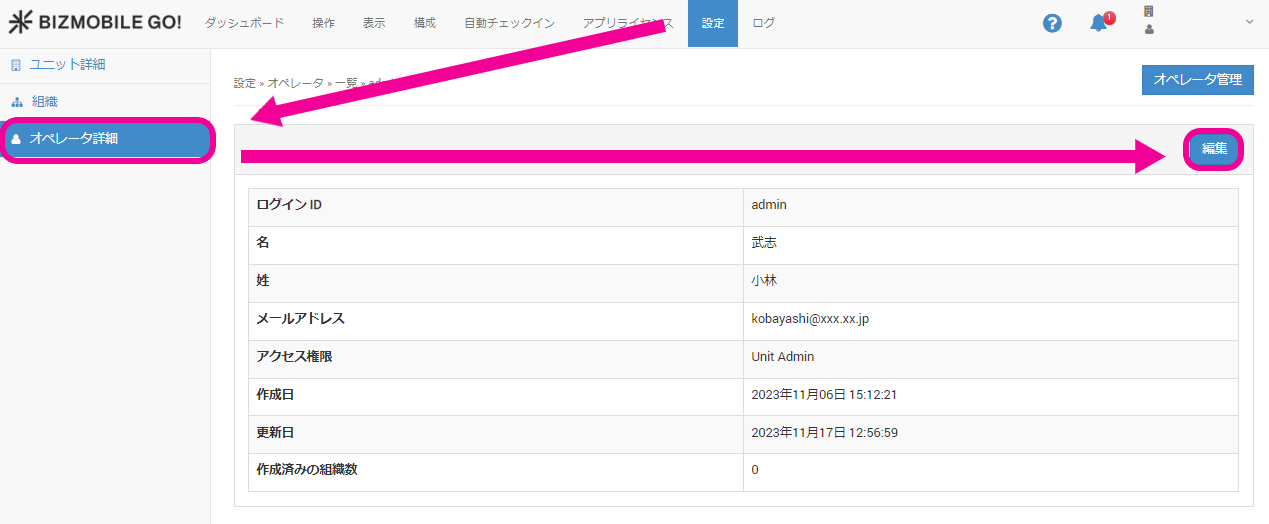The width and height of the screenshot is (1269, 524).
Task: Click the オペレータ詳細 person icon in sidebar
Action: (x=16, y=139)
